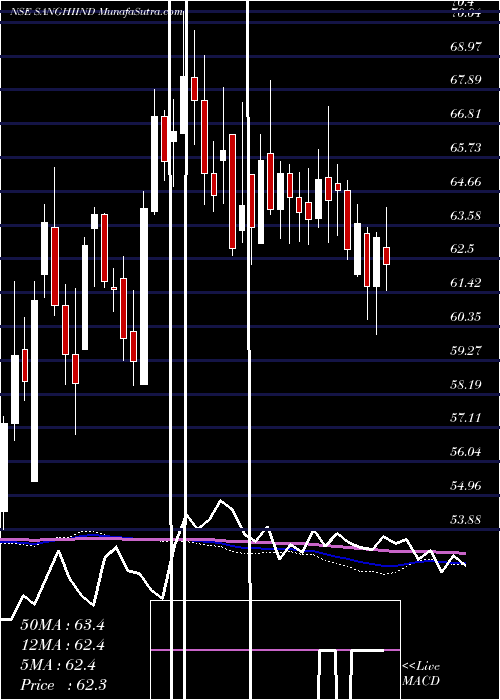Click the 5MA : 62.4 readout
The image size is (500, 700).
point(58,665)
